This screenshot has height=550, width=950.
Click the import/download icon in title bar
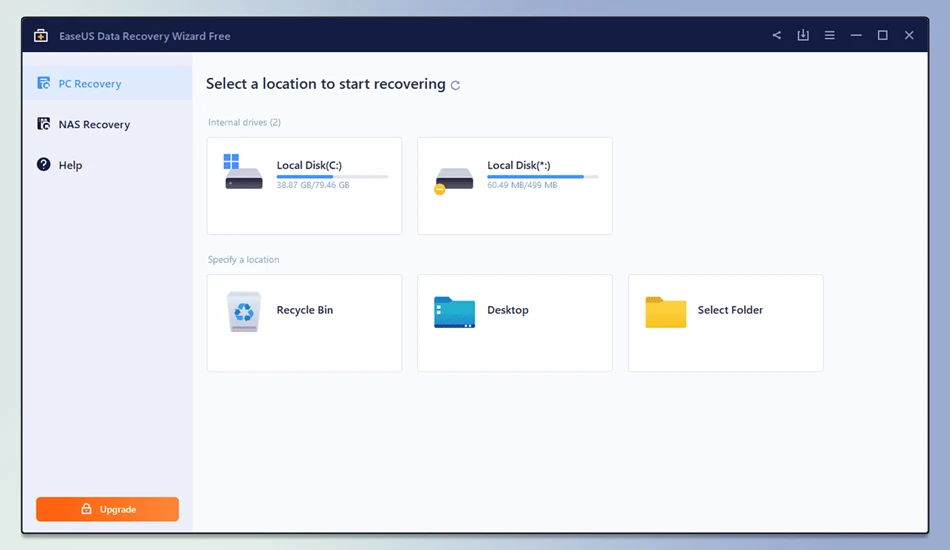point(803,35)
